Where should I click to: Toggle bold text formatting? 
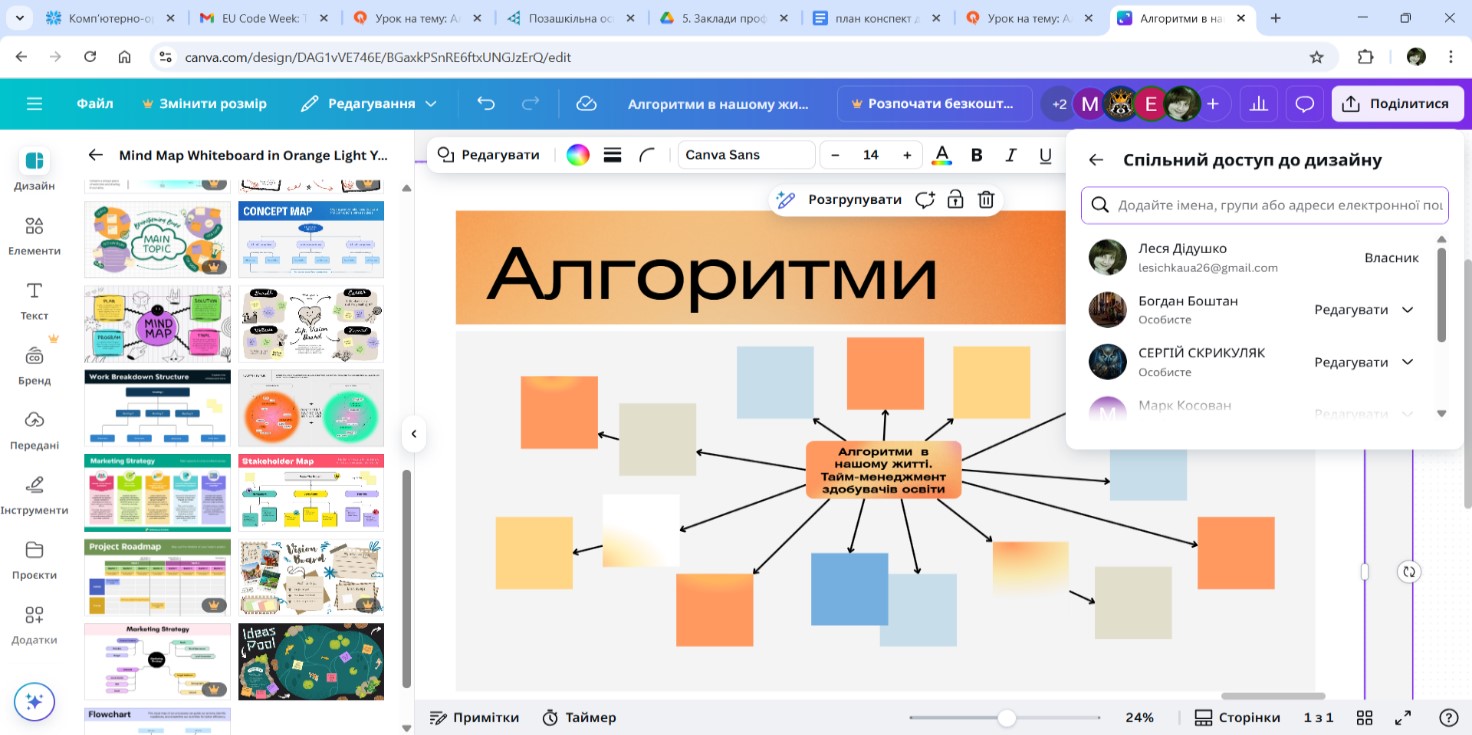pos(977,155)
